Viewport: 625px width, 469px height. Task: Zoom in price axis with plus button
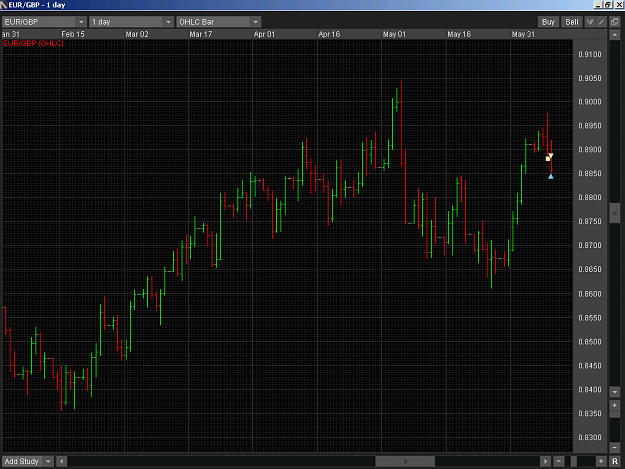click(x=615, y=405)
